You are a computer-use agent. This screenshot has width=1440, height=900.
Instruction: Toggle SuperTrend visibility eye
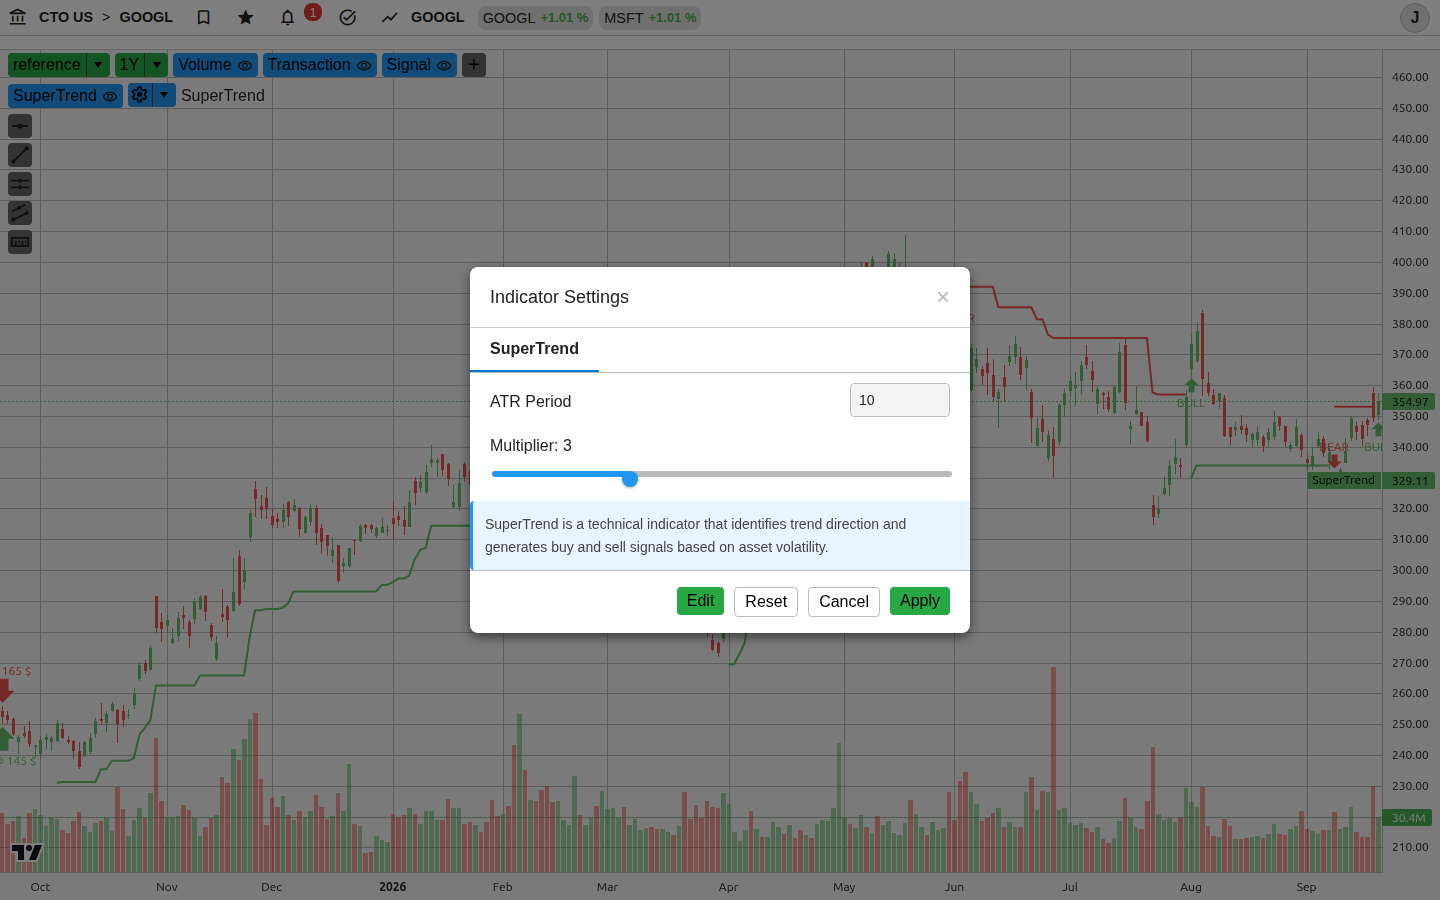click(110, 96)
